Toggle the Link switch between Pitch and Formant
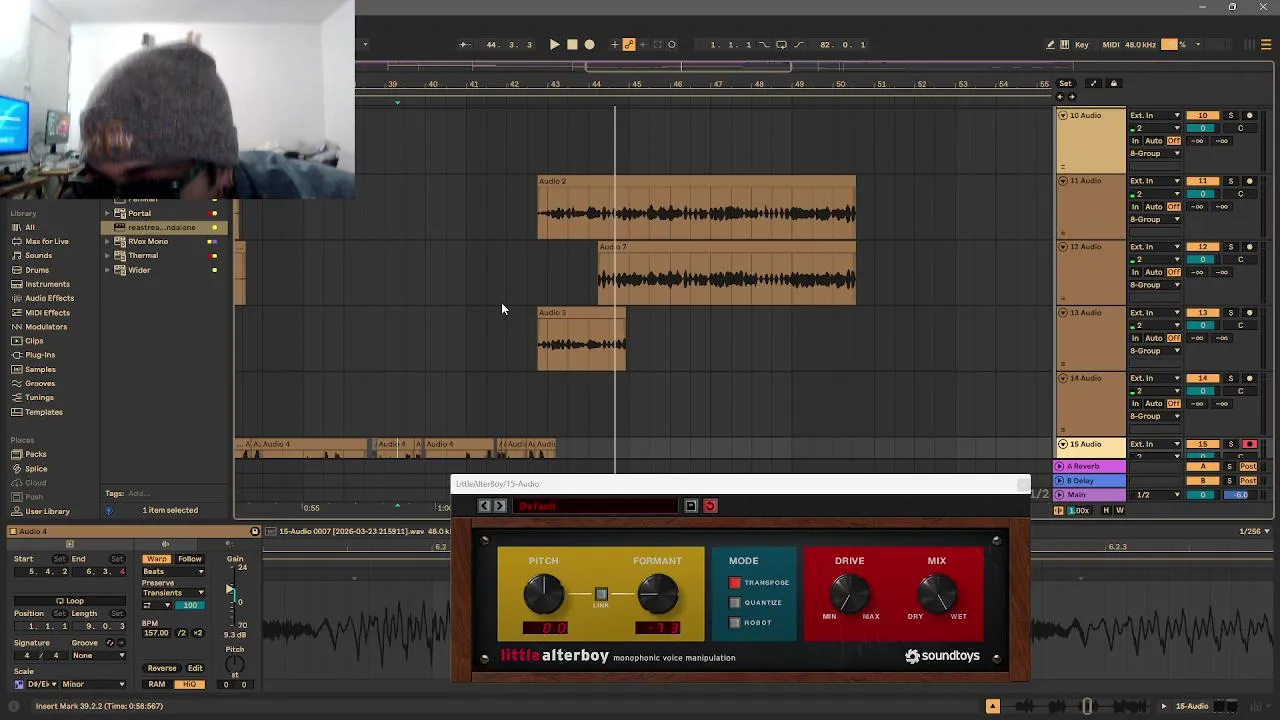The width and height of the screenshot is (1280, 720). pyautogui.click(x=601, y=594)
